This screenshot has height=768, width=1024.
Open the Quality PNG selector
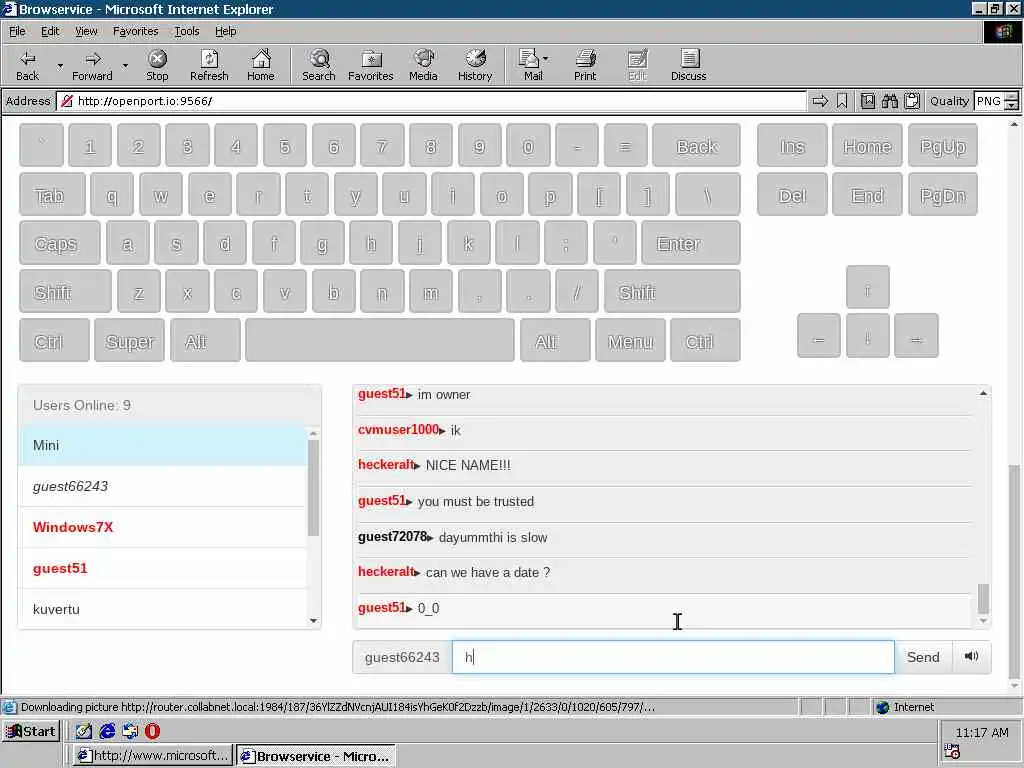point(995,101)
